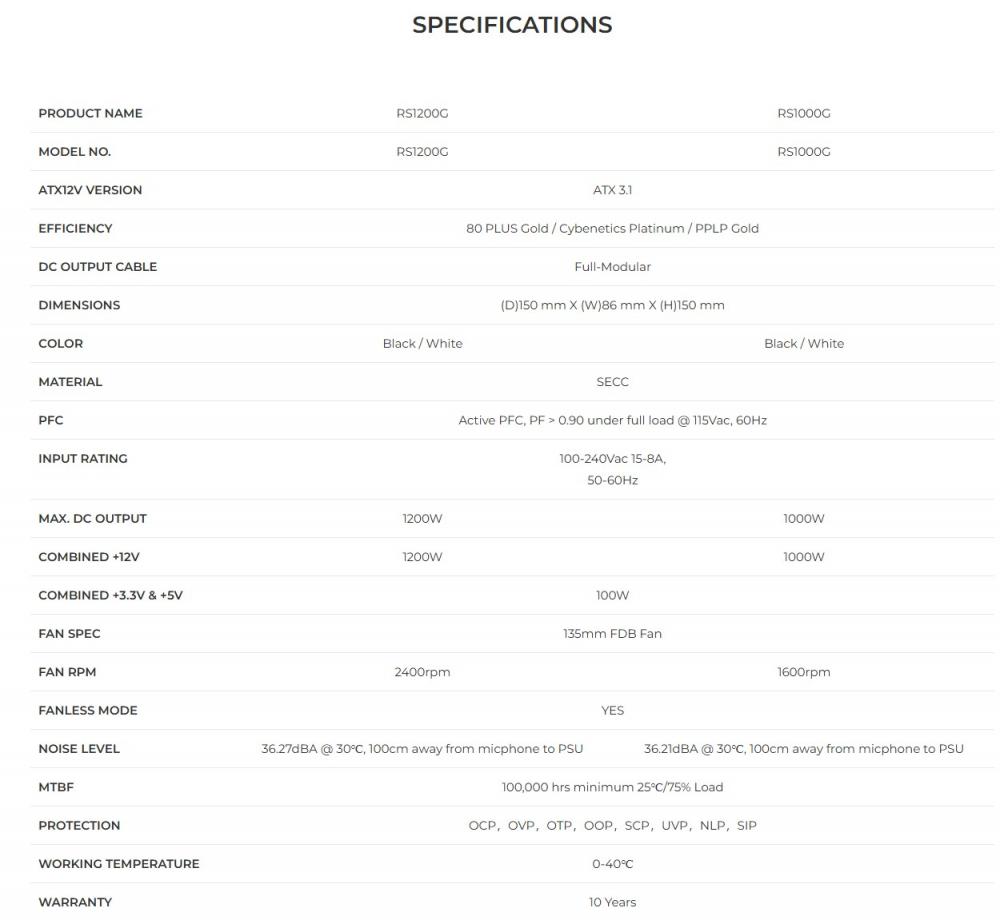Click the 2400rpm fan speed value
This screenshot has height=920, width=1000.
pos(422,672)
